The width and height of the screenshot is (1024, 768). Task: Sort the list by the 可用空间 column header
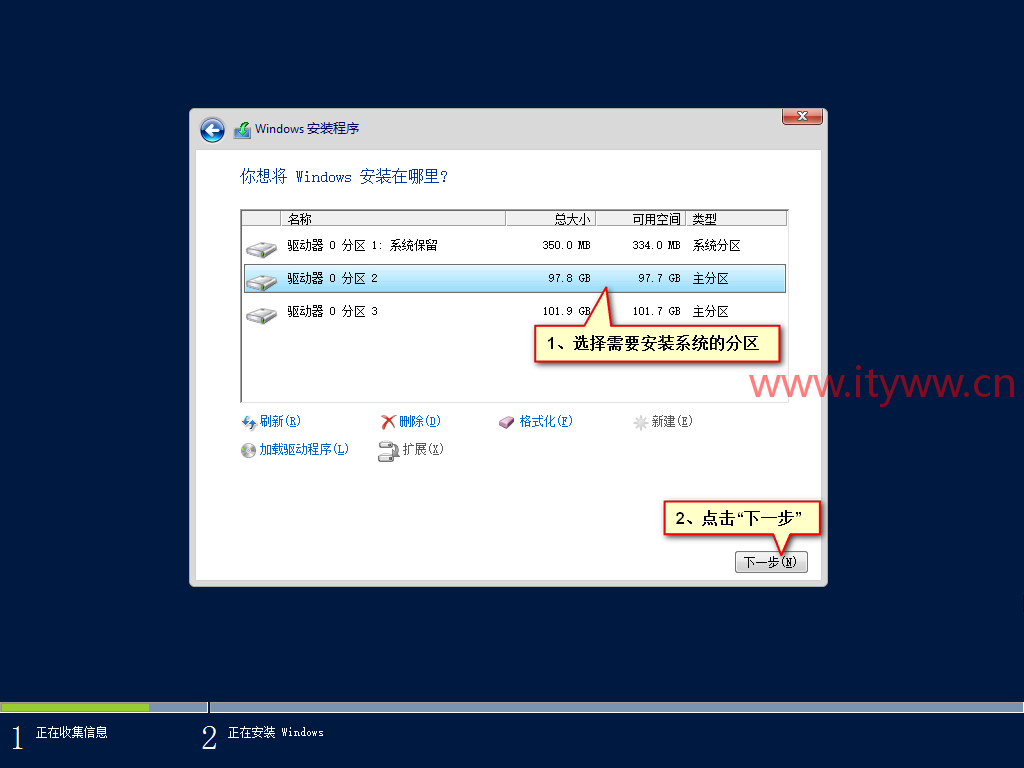coord(641,219)
